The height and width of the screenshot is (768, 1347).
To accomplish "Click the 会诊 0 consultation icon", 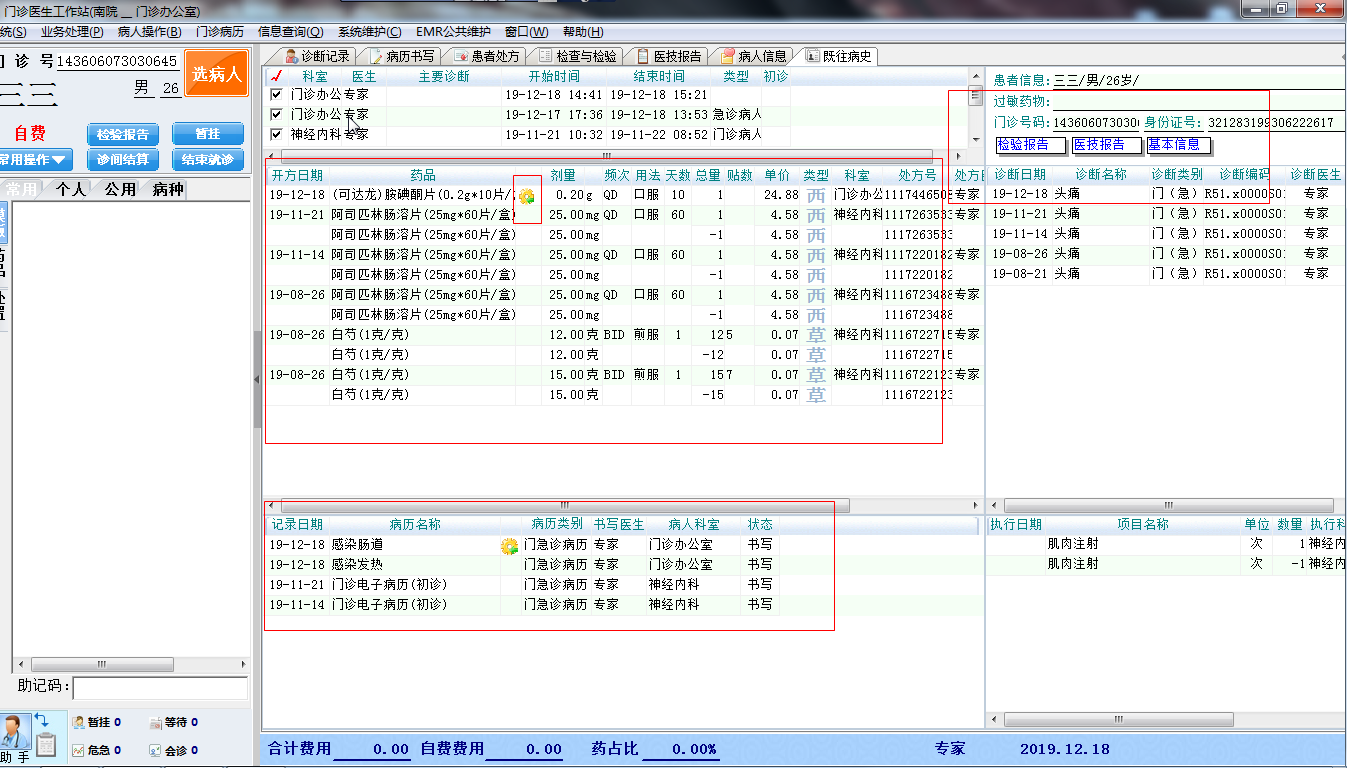I will coord(155,750).
